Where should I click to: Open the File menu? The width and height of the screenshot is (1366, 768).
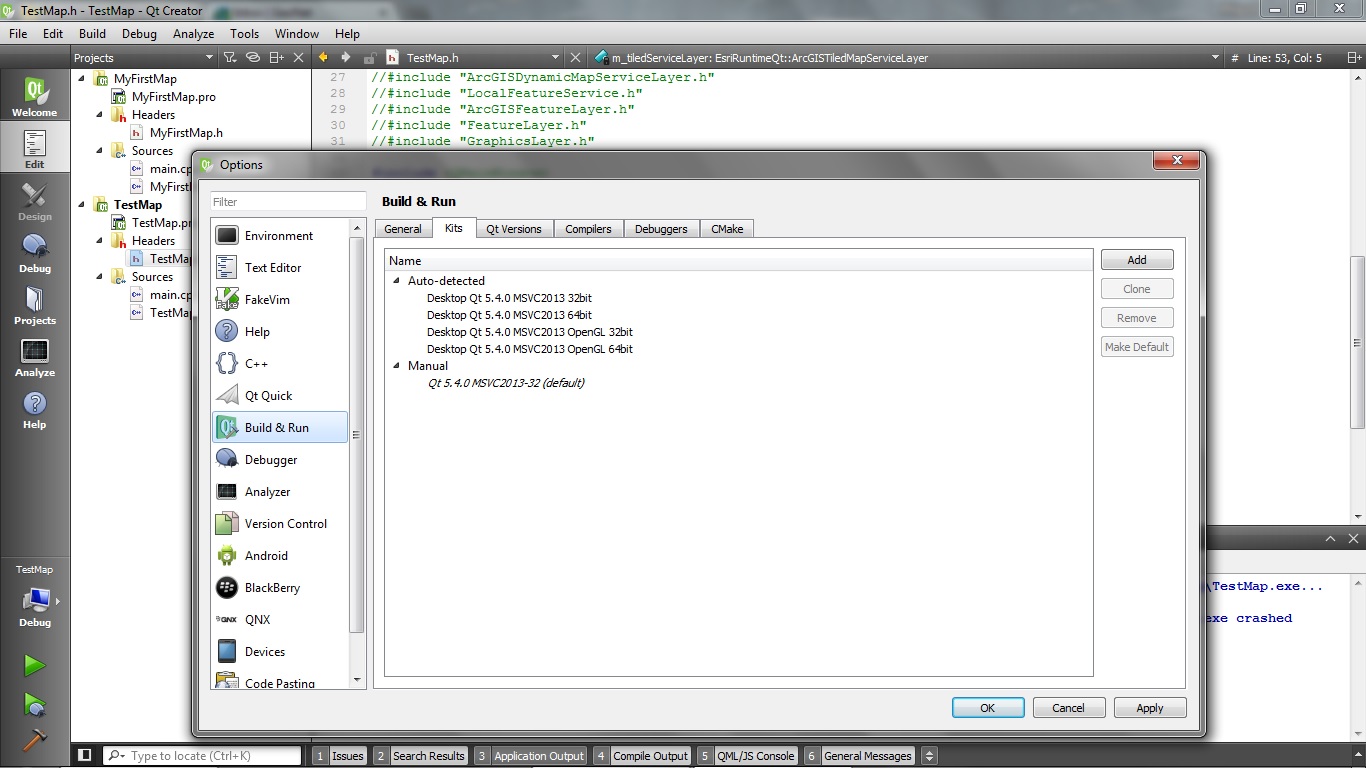click(18, 33)
